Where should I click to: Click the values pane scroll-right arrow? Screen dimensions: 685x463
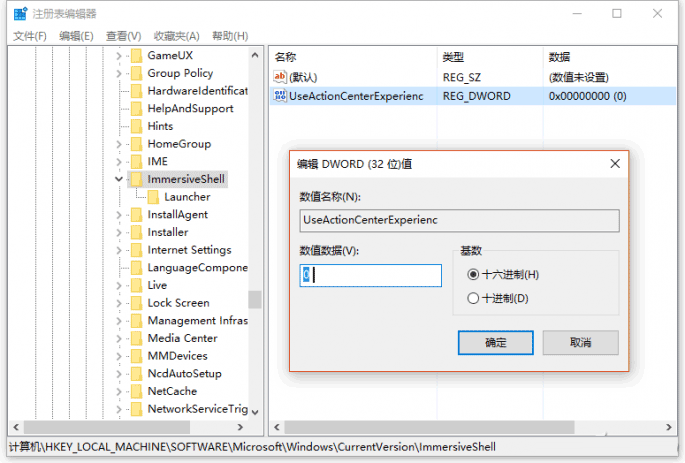[669, 427]
